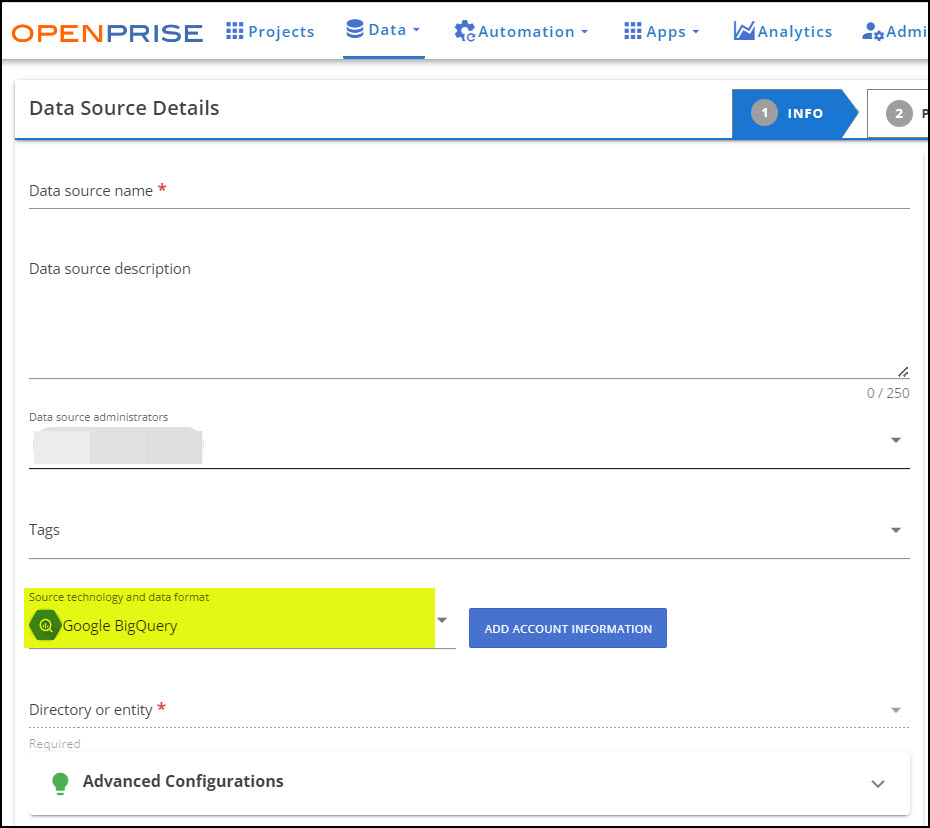Click the Admin user-gear icon
Screen dimensions: 930x828
(x=872, y=32)
